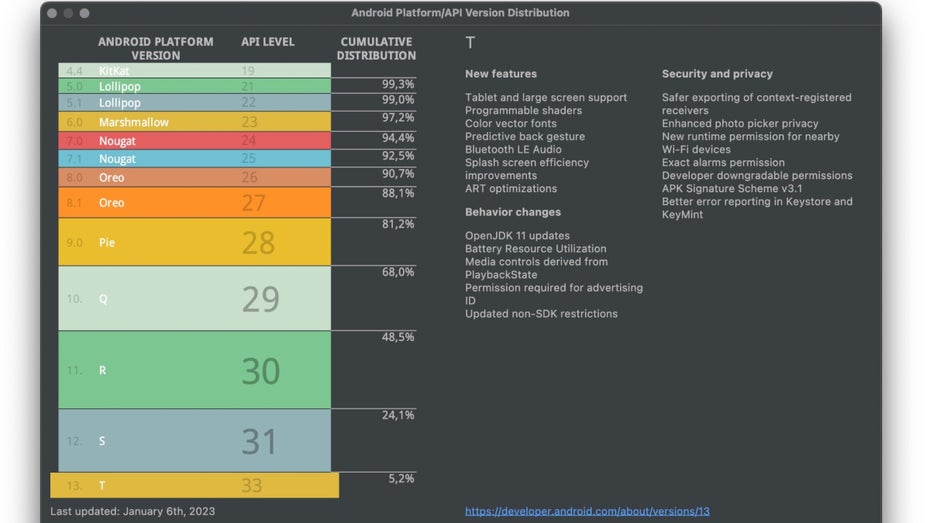The width and height of the screenshot is (930, 523).
Task: Open the developer.android.com versions/13 link
Action: pyautogui.click(x=587, y=511)
